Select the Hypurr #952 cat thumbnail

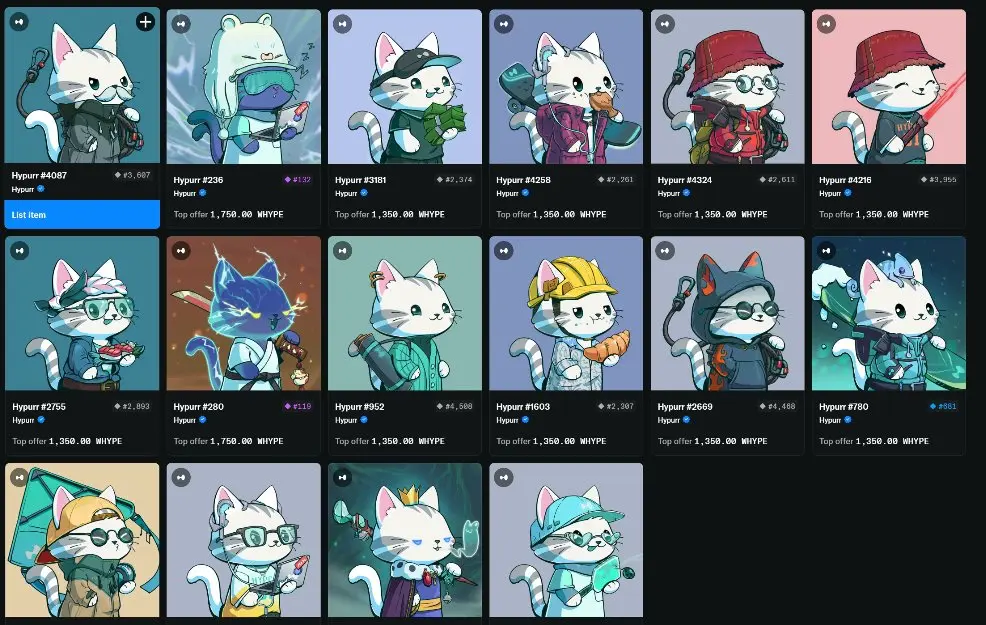405,313
